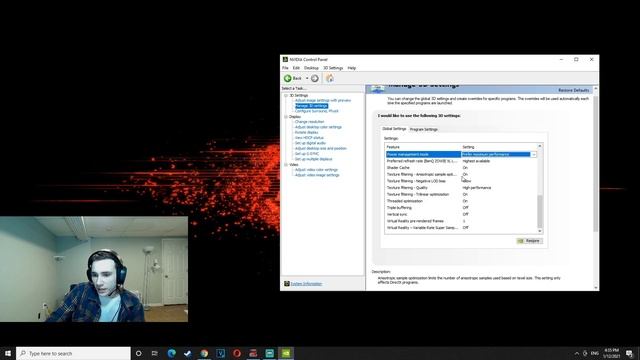
Task: Select the Shader Cache row
Action: [x=461, y=168]
